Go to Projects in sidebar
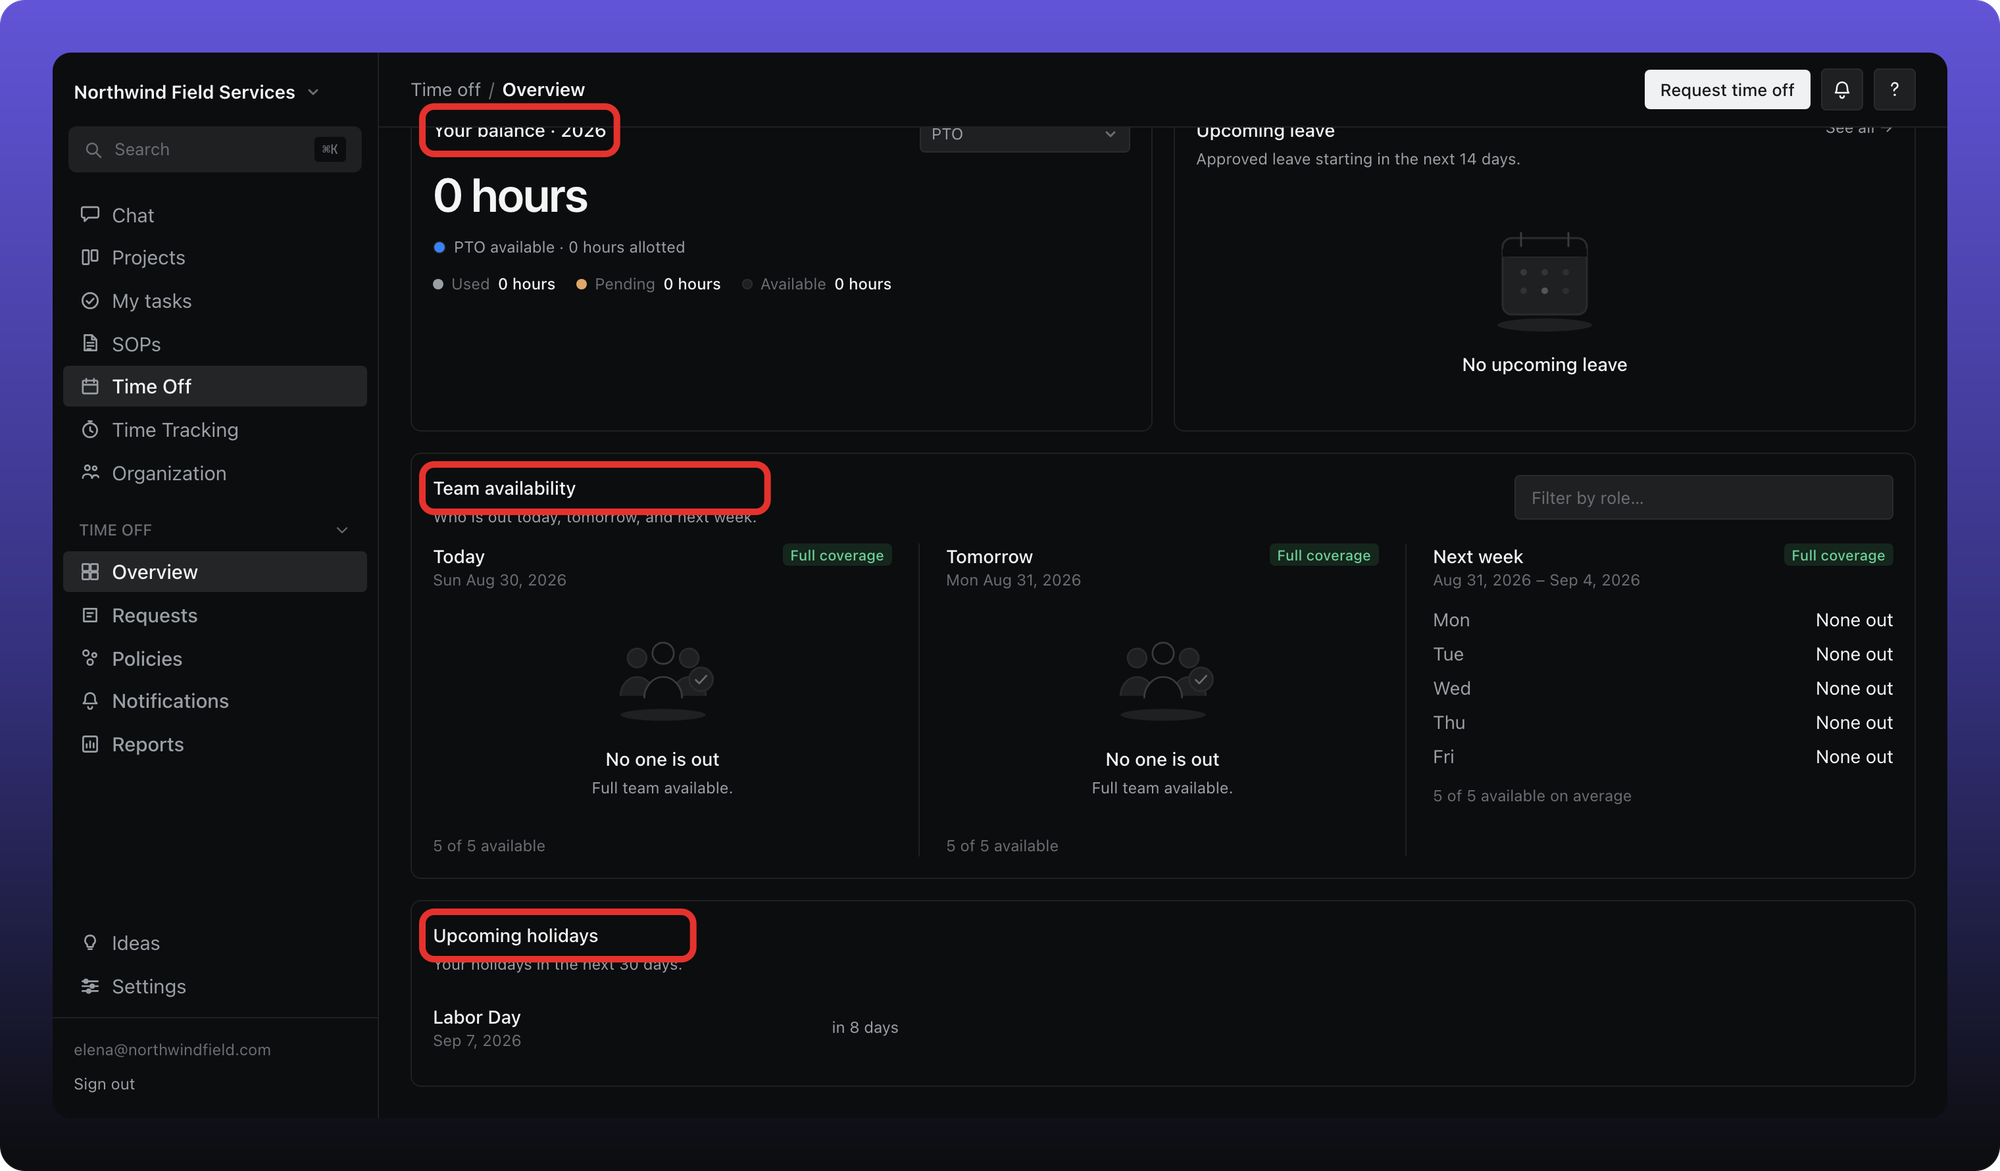 [x=215, y=258]
